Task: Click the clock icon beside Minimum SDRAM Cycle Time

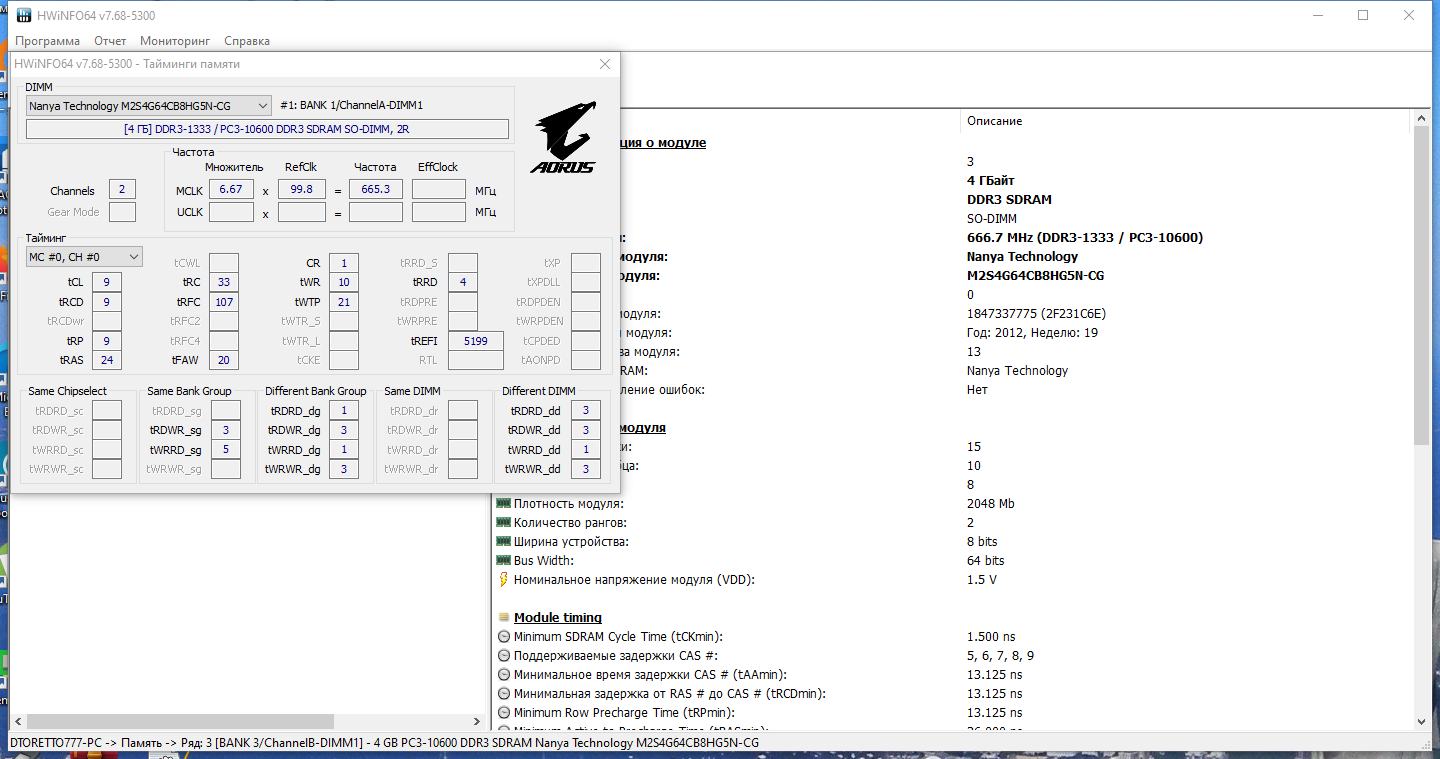Action: 503,637
